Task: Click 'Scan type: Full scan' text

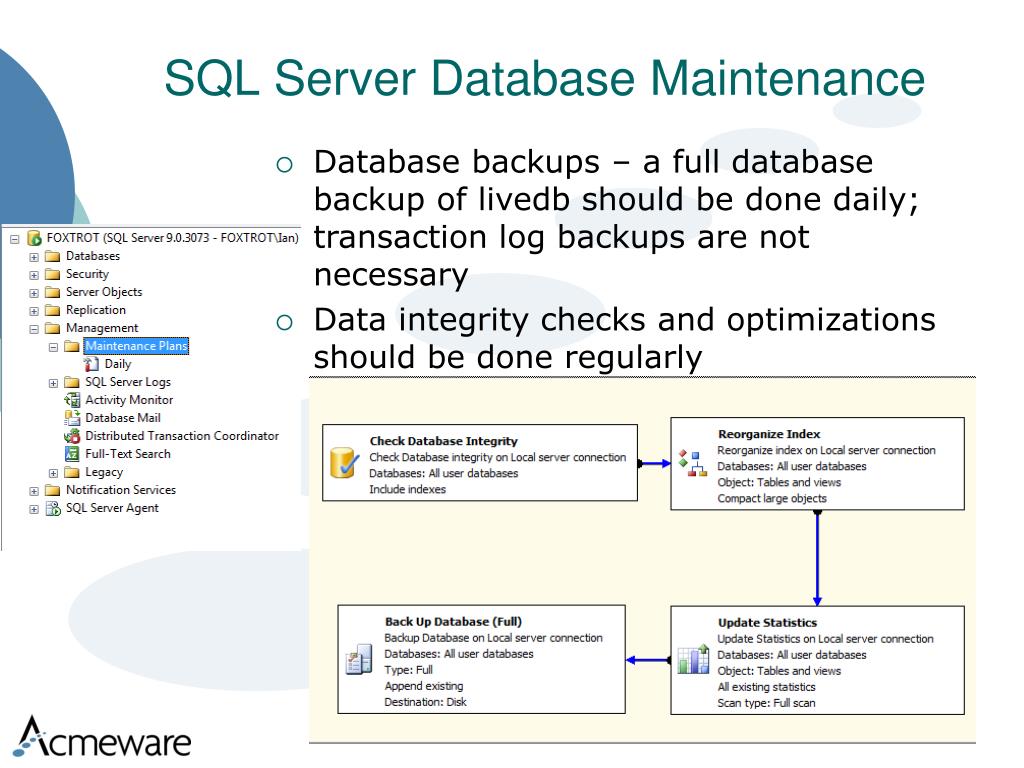Action: pos(766,703)
